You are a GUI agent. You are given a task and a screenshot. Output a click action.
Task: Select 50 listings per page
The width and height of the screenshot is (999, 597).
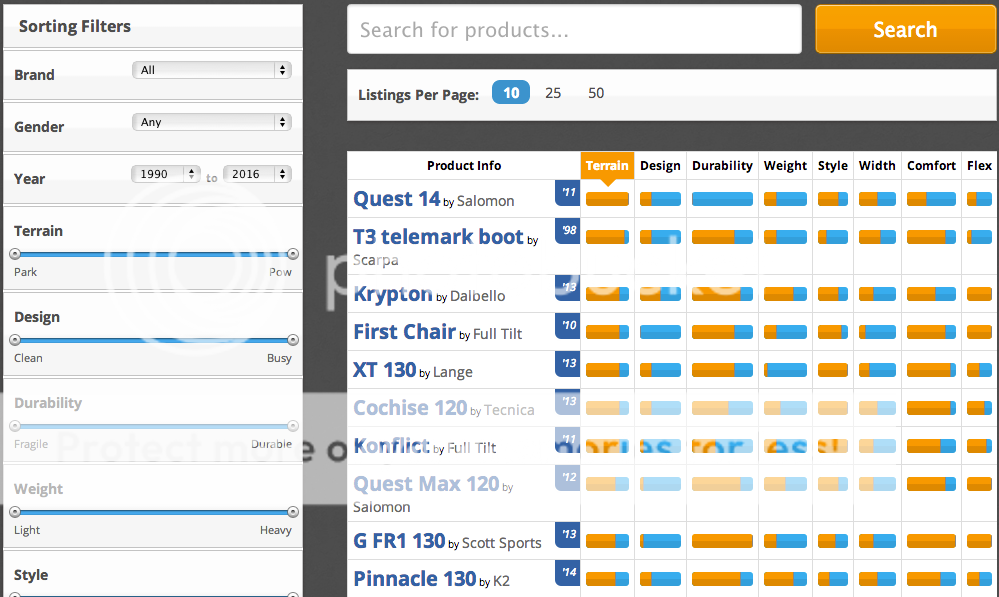[x=596, y=93]
